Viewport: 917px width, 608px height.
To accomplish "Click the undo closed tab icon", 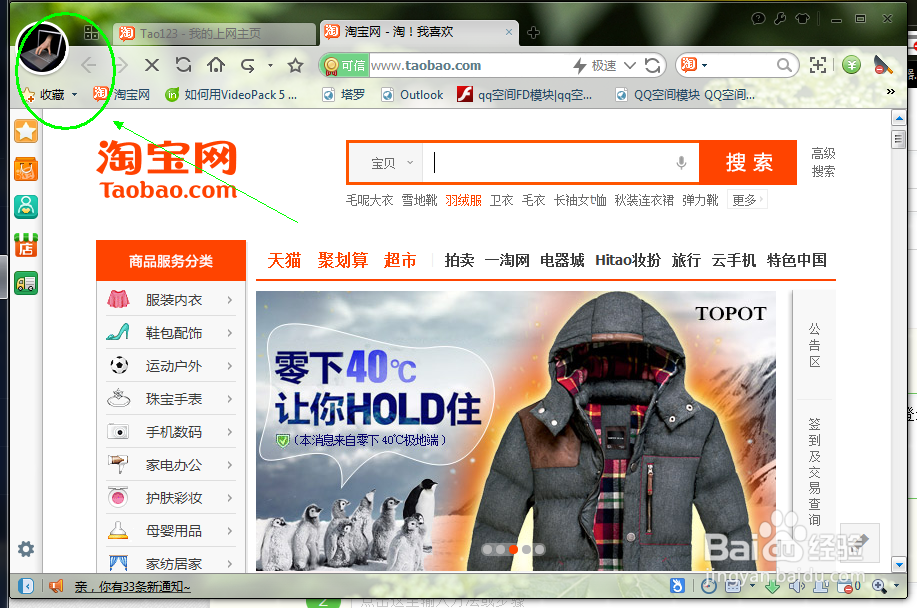I will 248,65.
